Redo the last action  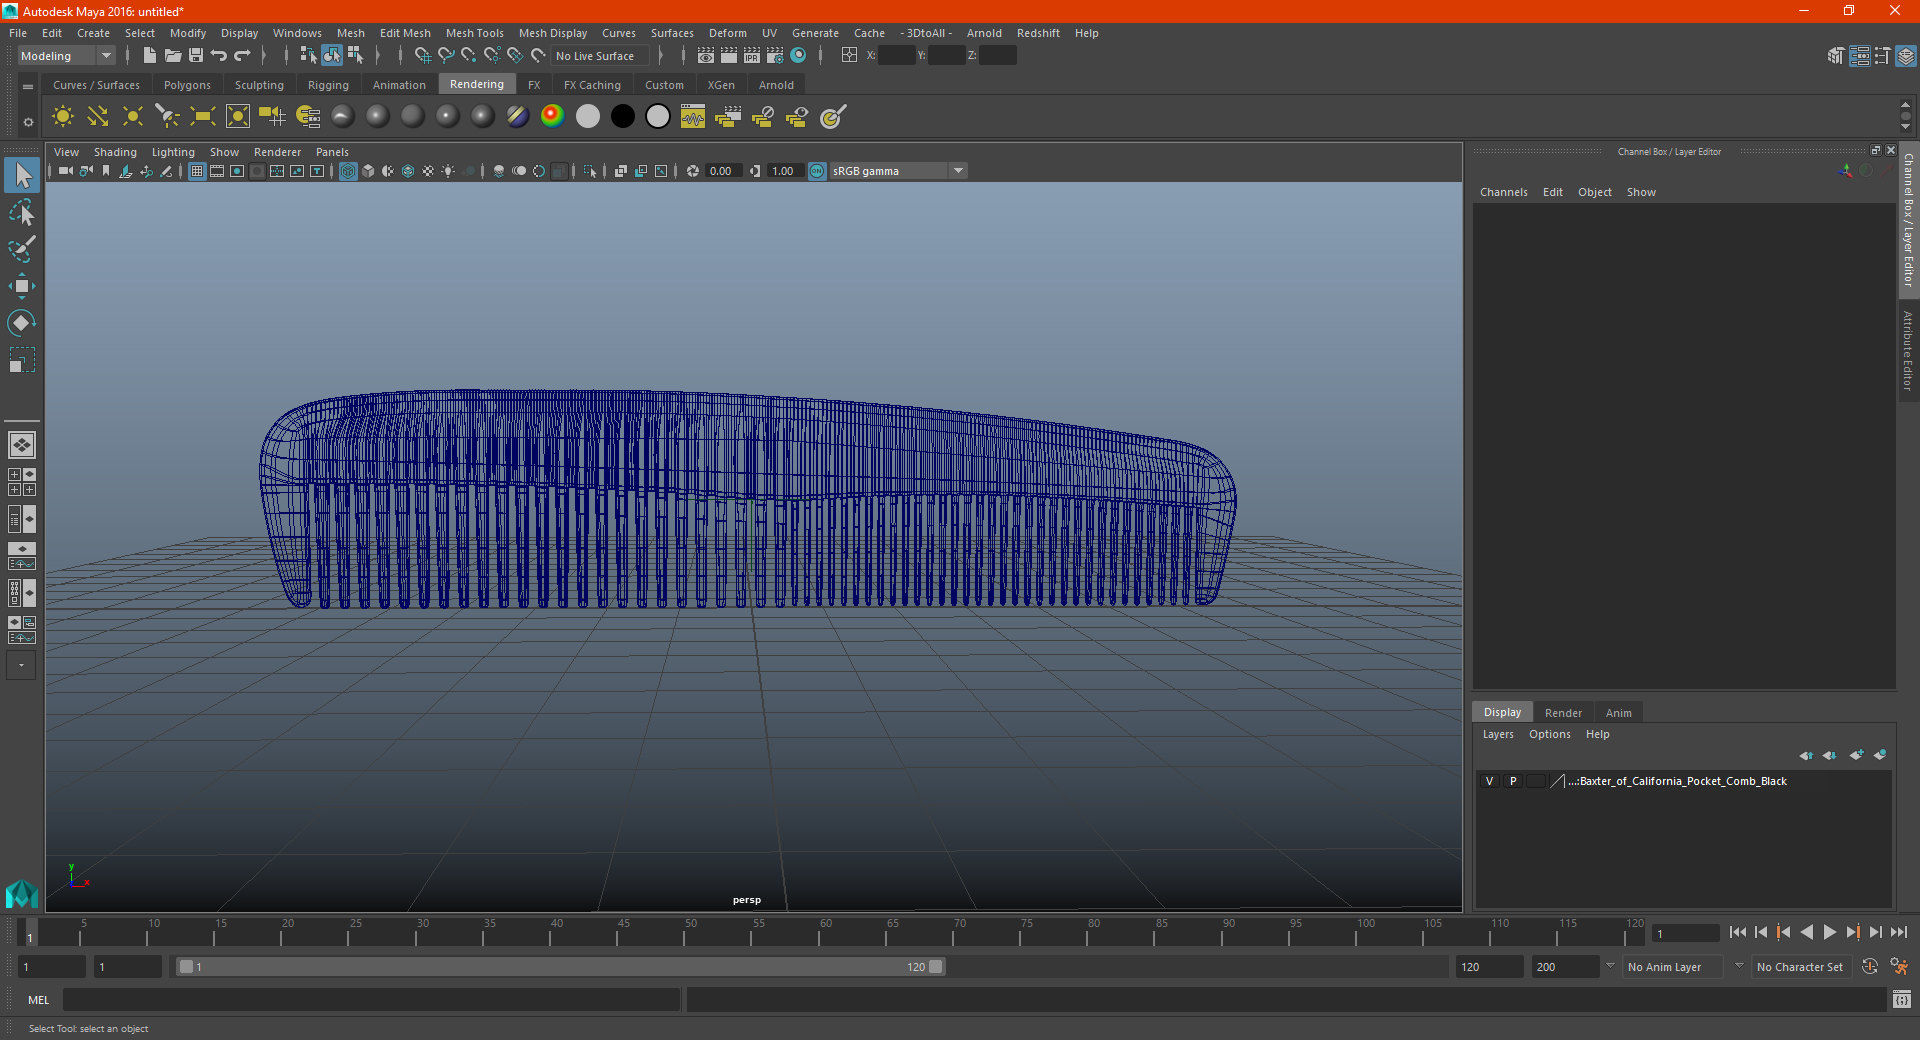242,56
